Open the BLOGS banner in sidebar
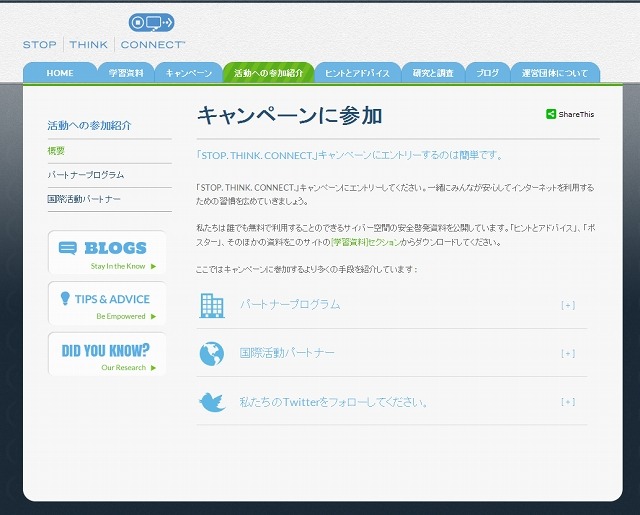Screen dimensions: 640x515 [x=106, y=252]
